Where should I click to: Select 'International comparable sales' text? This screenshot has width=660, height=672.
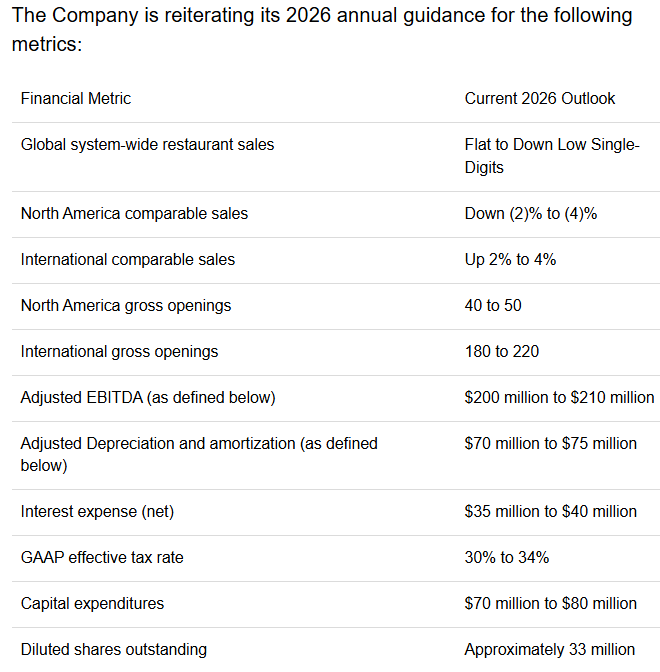(128, 260)
